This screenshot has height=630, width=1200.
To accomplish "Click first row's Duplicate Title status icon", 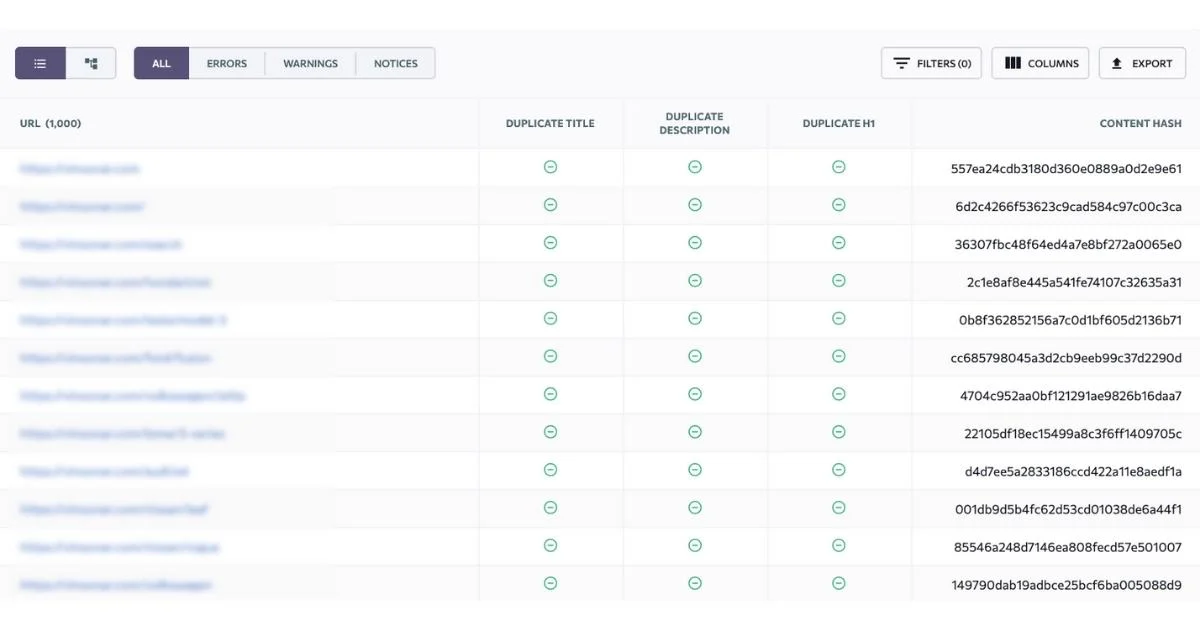I will click(550, 167).
